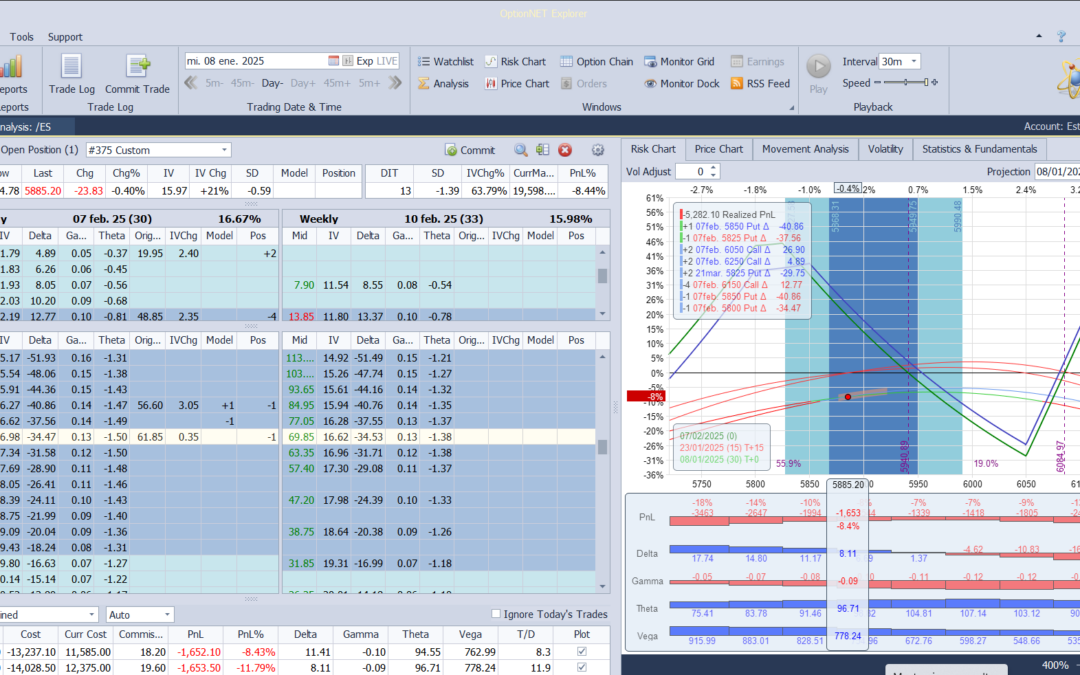This screenshot has width=1080, height=675.
Task: Switch to the Risk Chart tab
Action: click(653, 149)
